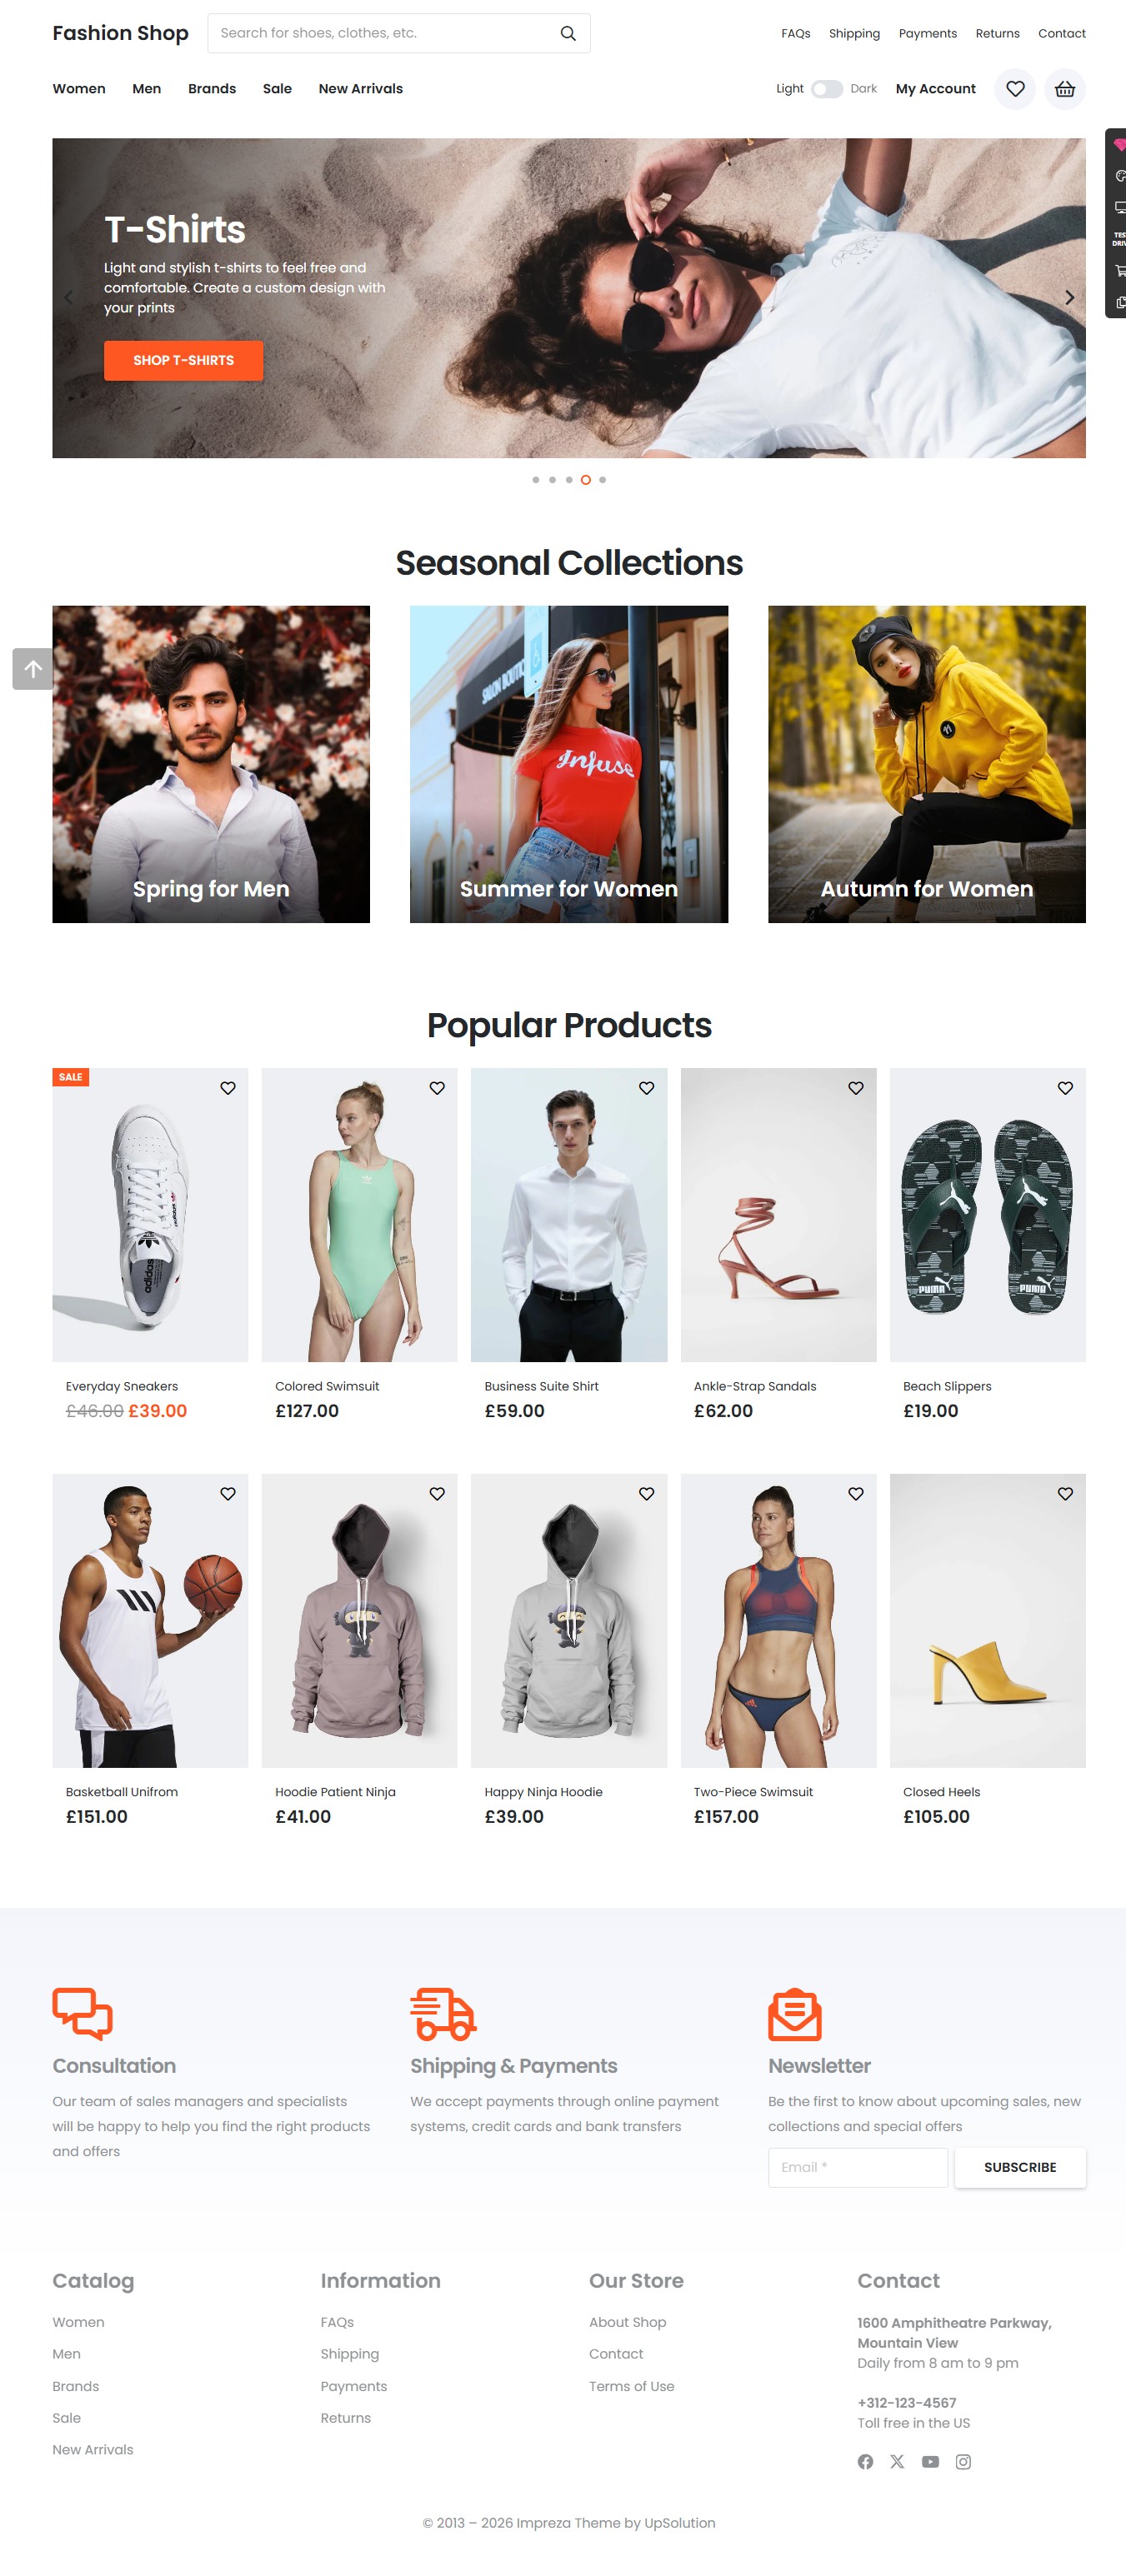
Task: Open the wishlist heart icon in header
Action: pos(1015,89)
